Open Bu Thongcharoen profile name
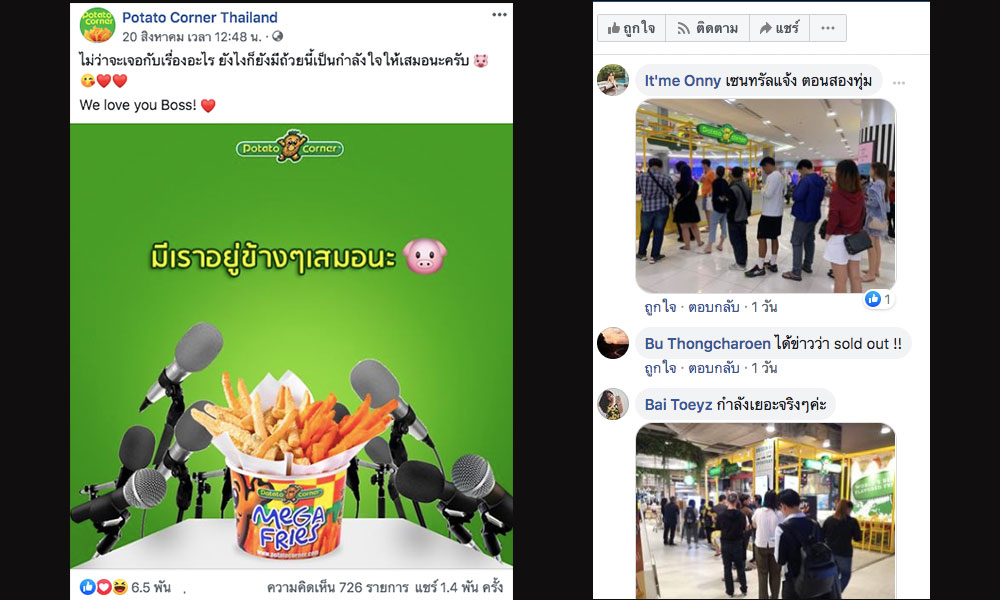 (707, 344)
